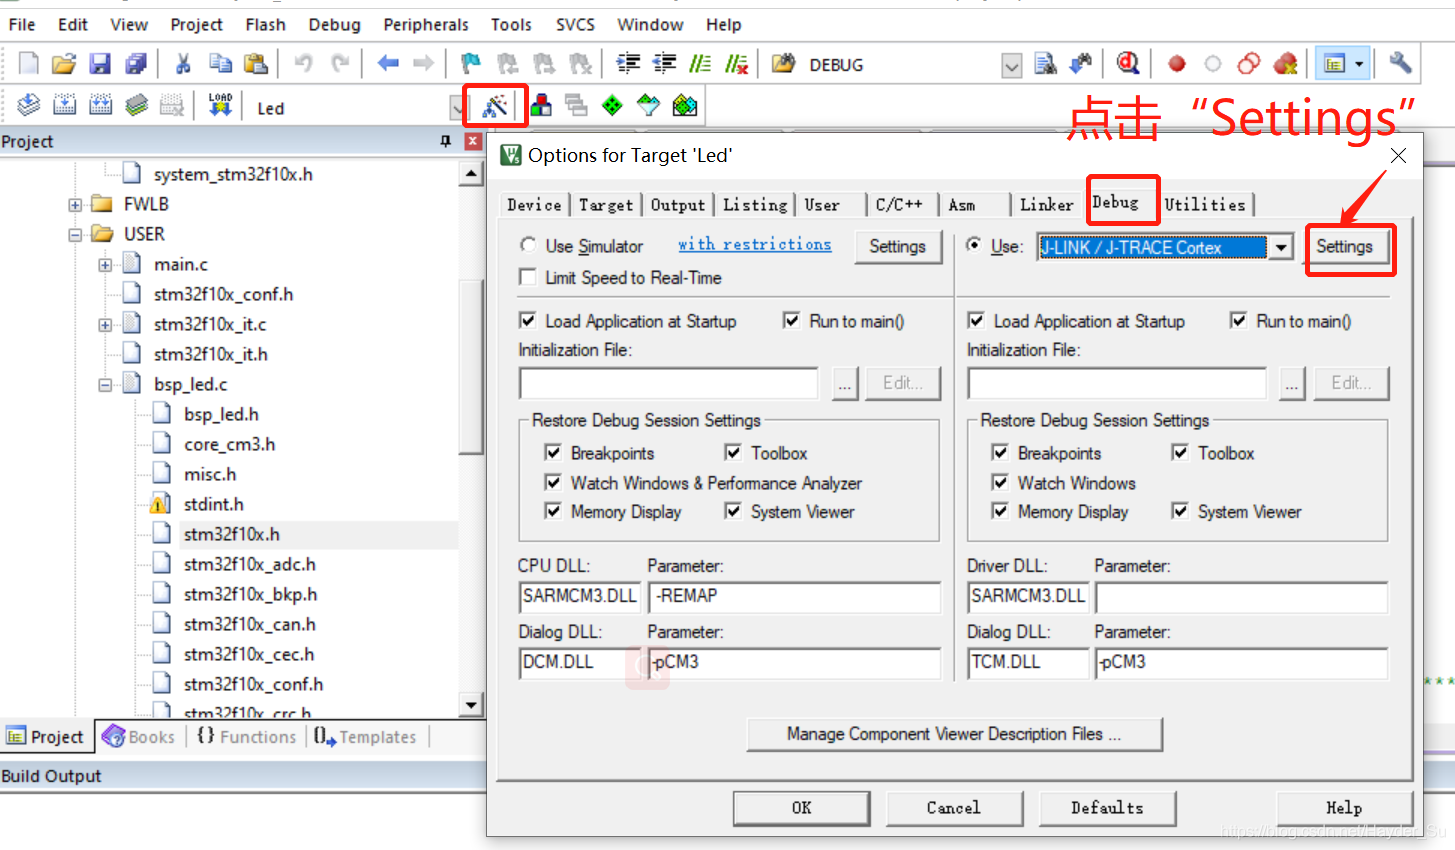Open the Flash menu
This screenshot has width=1455, height=850.
[265, 24]
